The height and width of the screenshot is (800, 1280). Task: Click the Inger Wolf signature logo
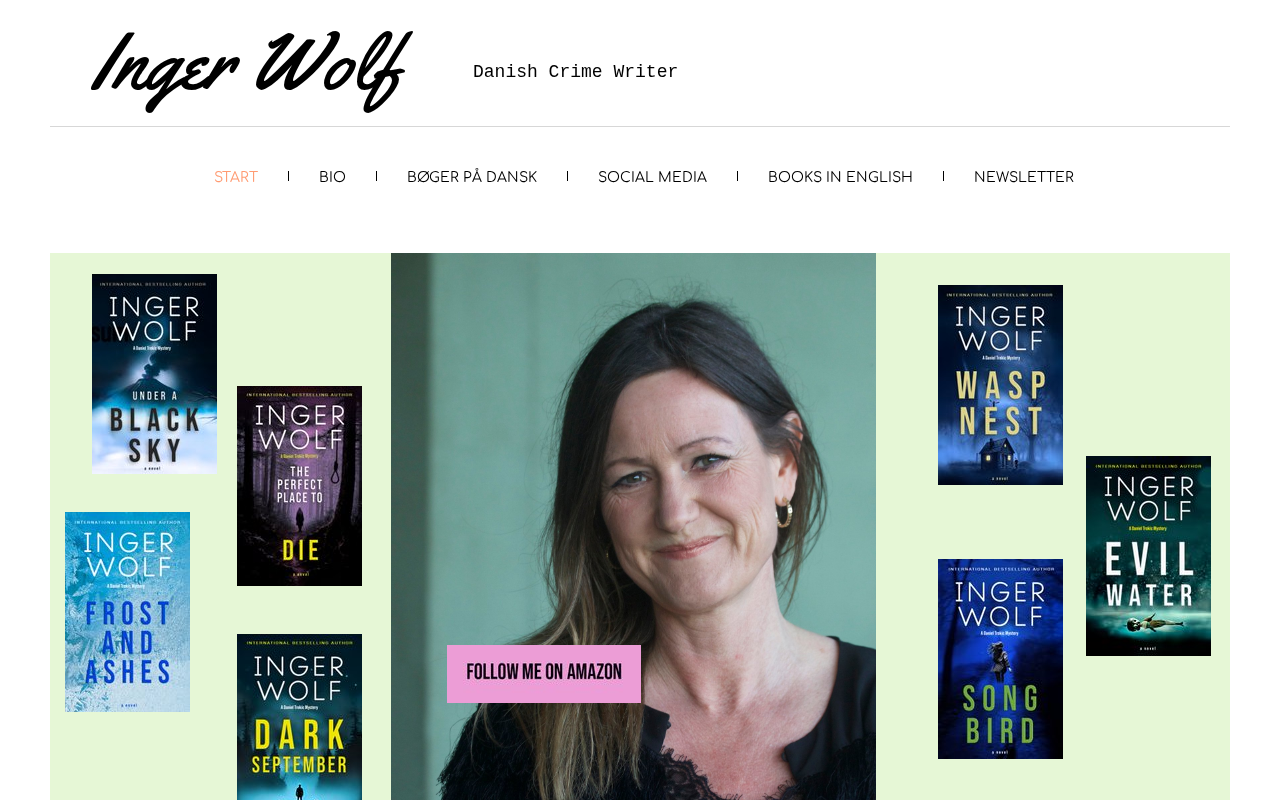[251, 69]
